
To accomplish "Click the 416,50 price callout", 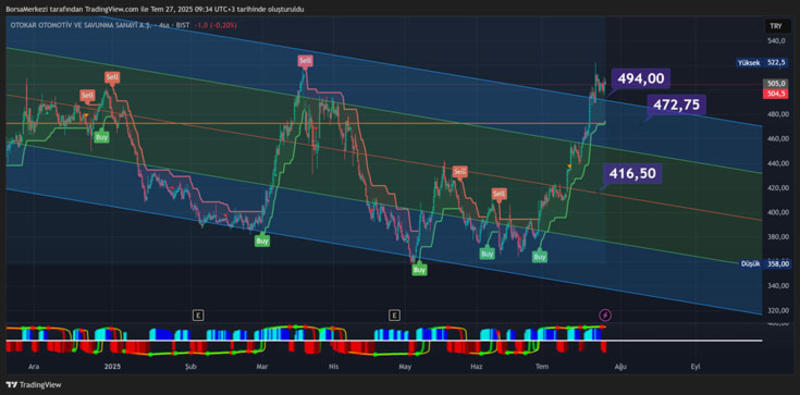I will pyautogui.click(x=632, y=174).
